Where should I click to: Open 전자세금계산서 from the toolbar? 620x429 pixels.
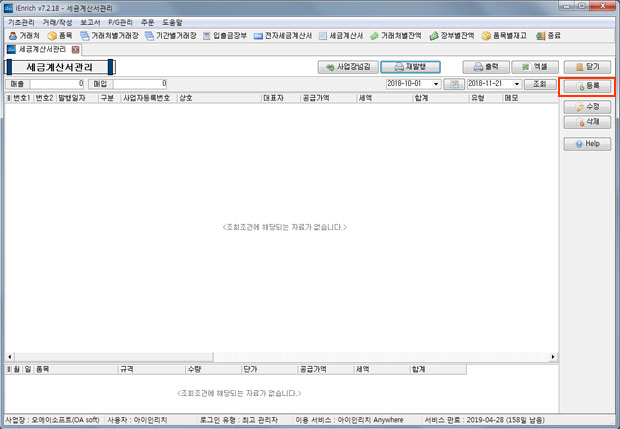pos(283,35)
